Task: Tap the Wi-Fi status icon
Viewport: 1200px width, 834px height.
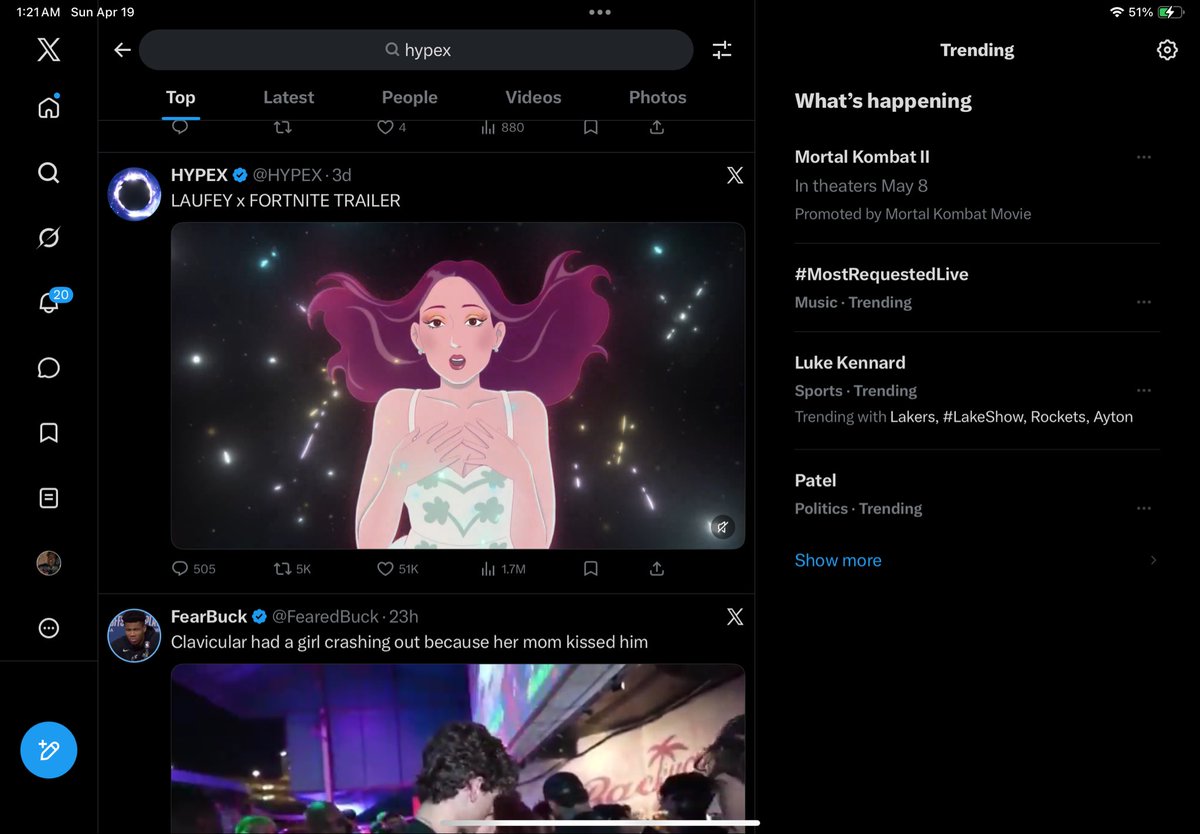Action: coord(1117,12)
